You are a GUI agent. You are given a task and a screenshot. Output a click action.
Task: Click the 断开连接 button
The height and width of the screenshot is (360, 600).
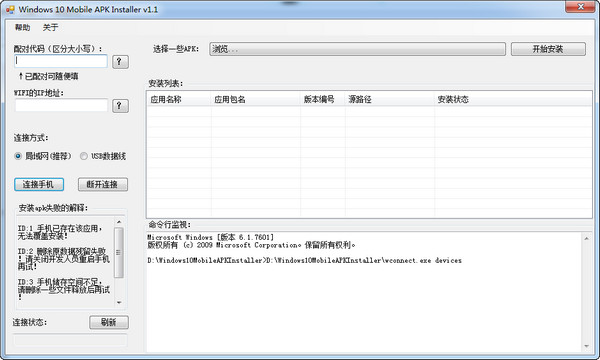[x=103, y=184]
